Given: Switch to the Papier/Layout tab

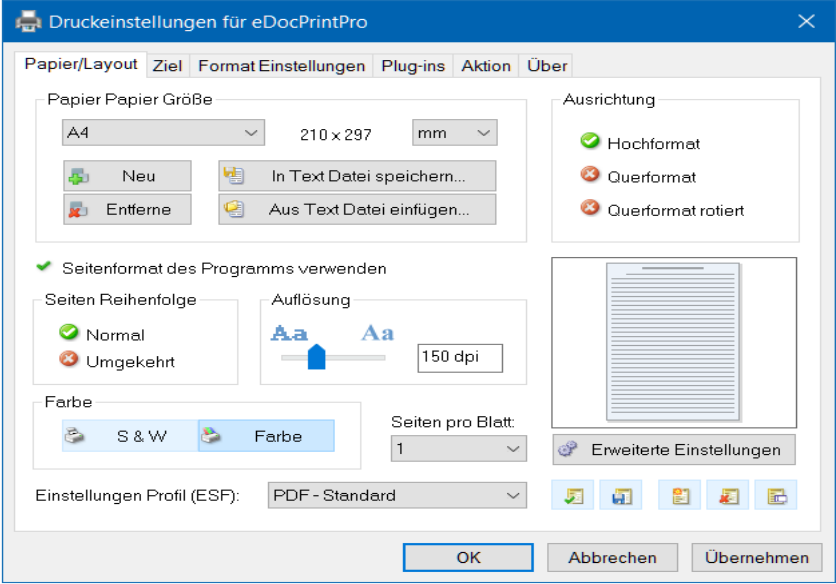Looking at the screenshot, I should click(x=81, y=64).
